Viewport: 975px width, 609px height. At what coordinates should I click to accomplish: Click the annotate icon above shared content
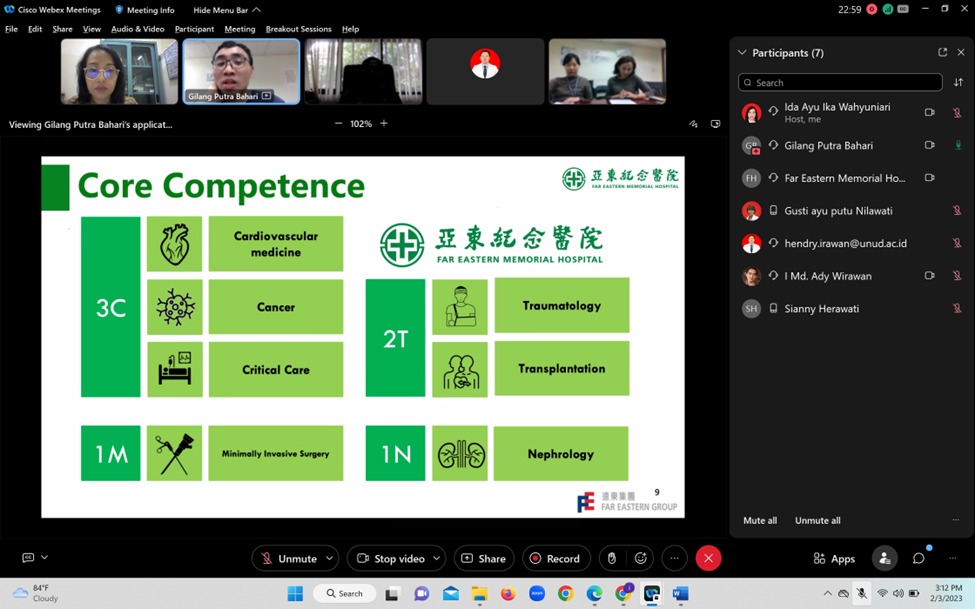(693, 124)
